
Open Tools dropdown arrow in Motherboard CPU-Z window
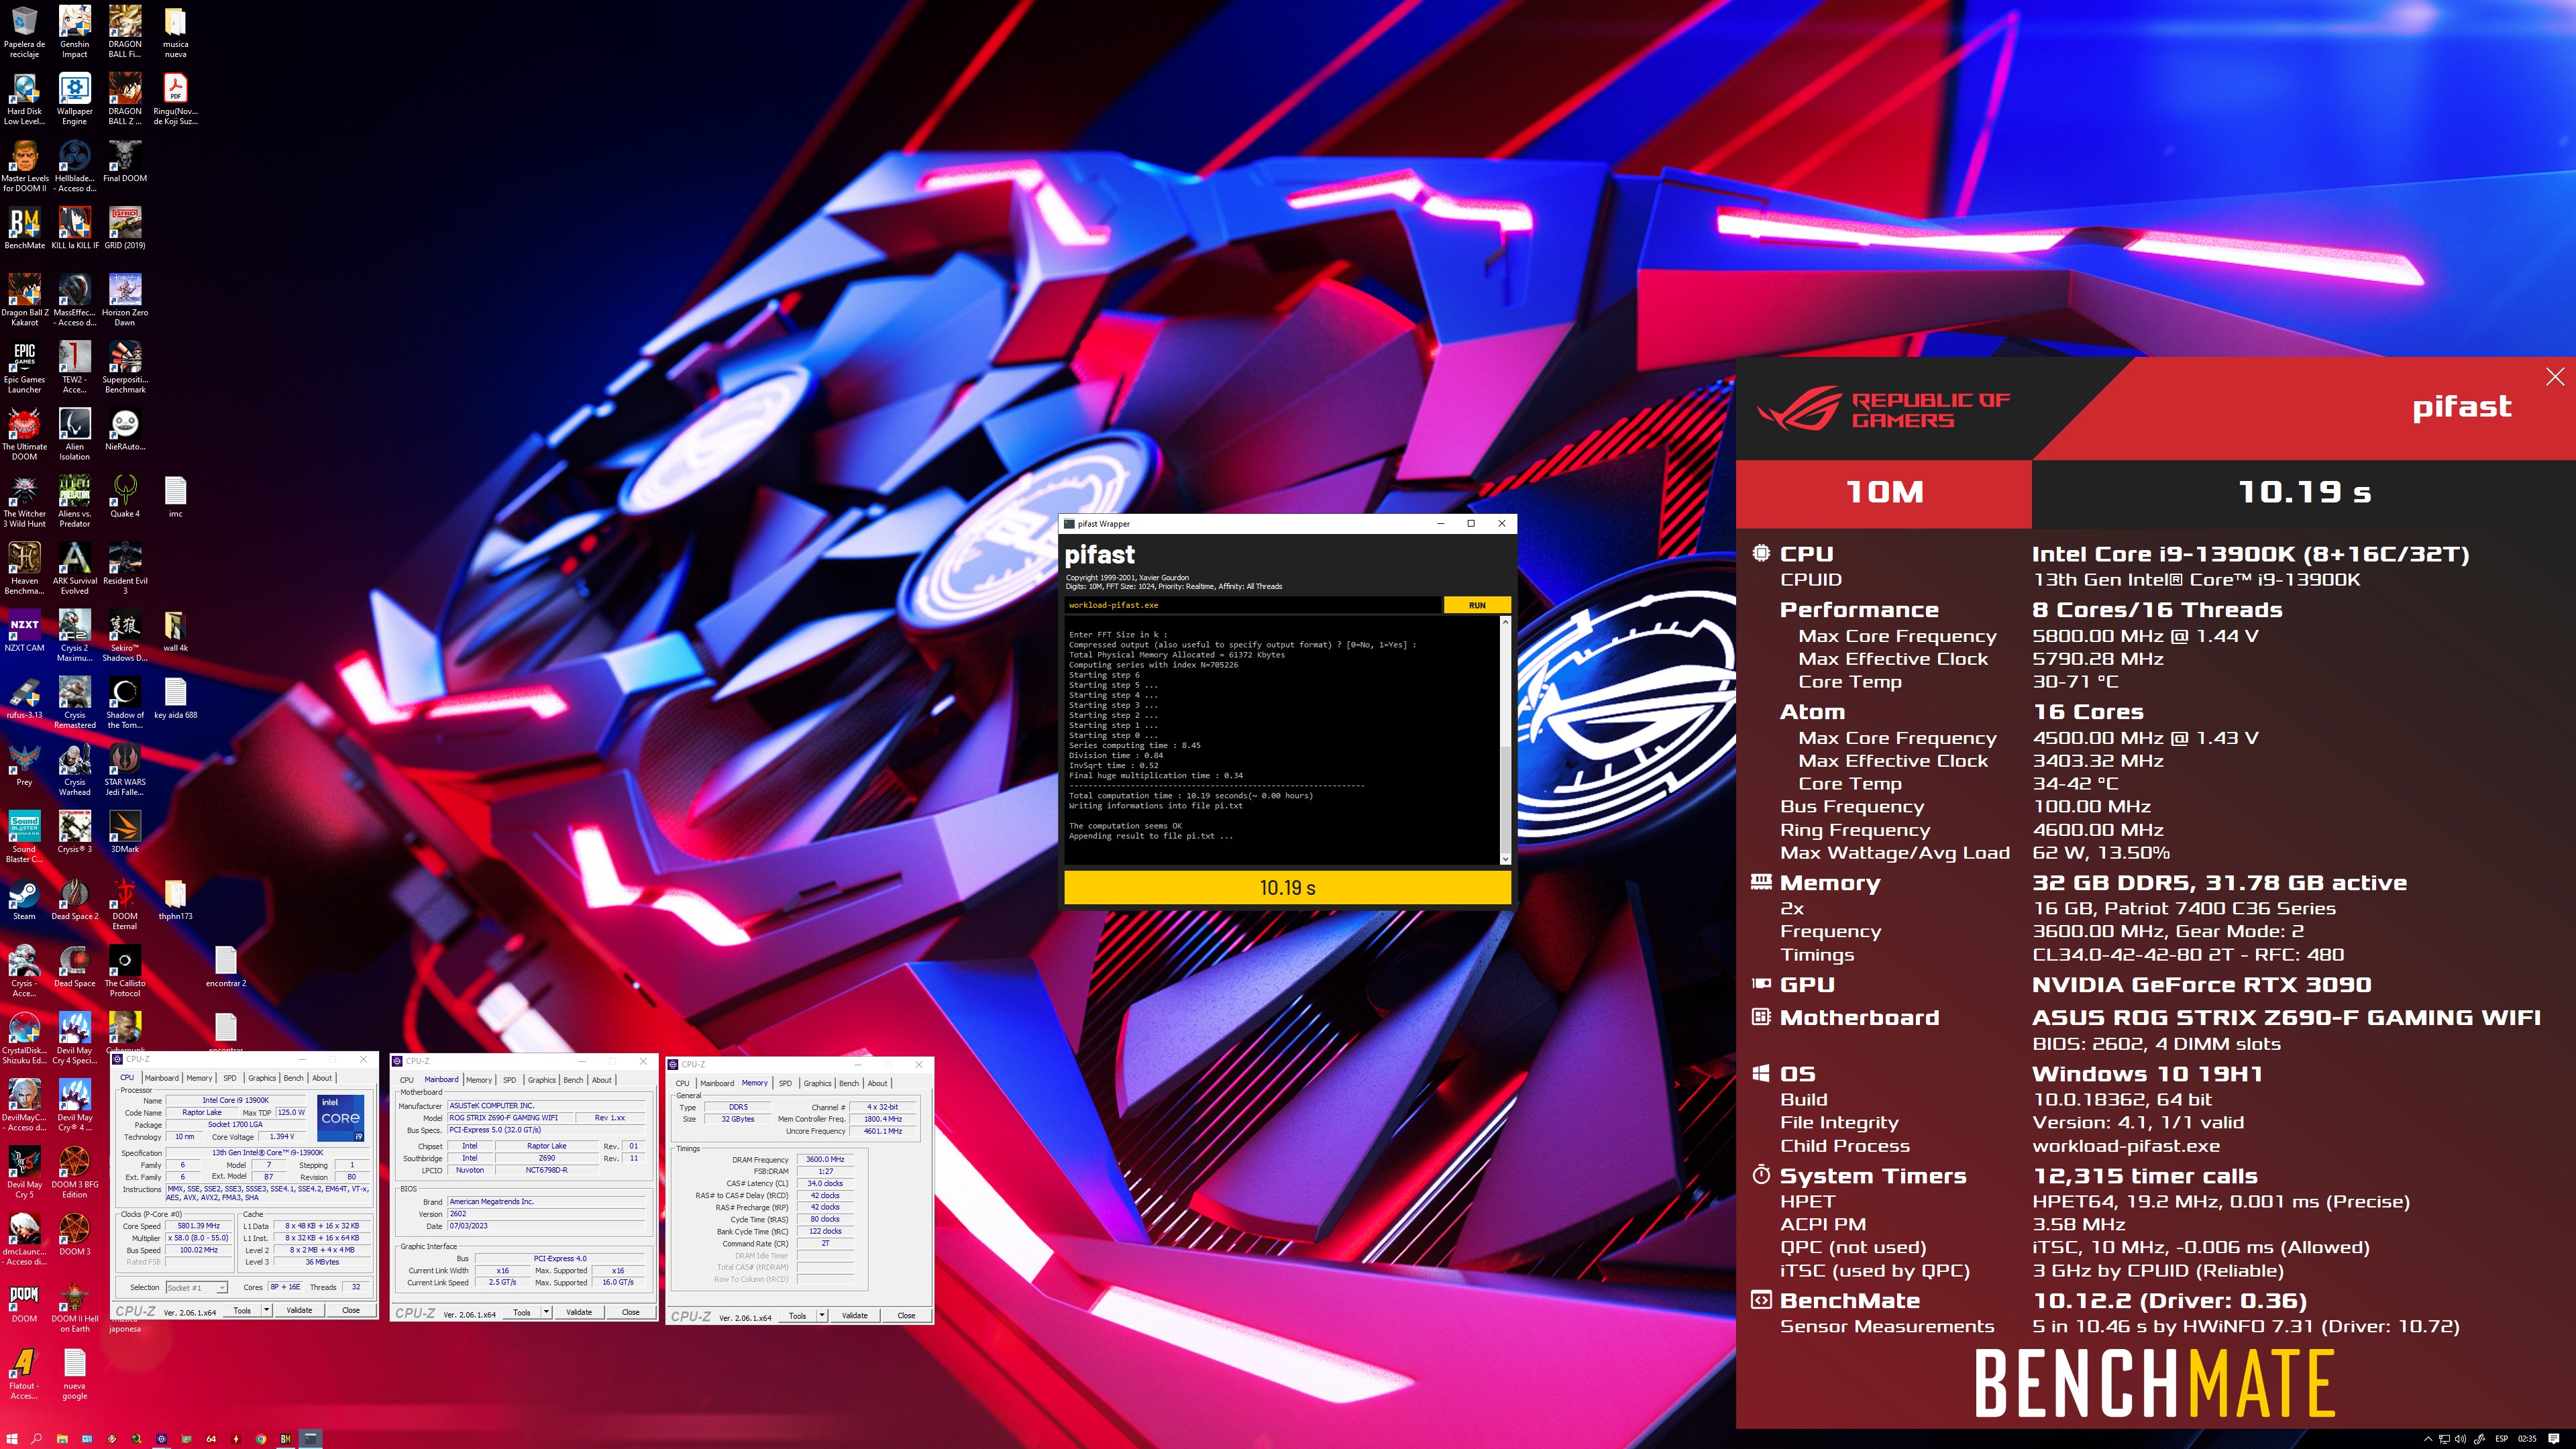coord(546,1312)
